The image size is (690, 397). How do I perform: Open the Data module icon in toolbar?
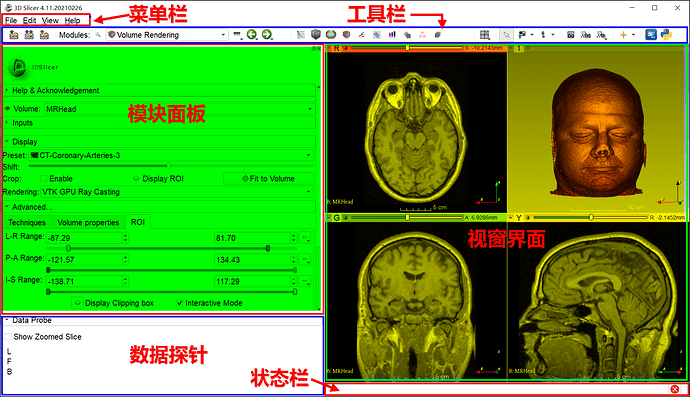(301, 35)
